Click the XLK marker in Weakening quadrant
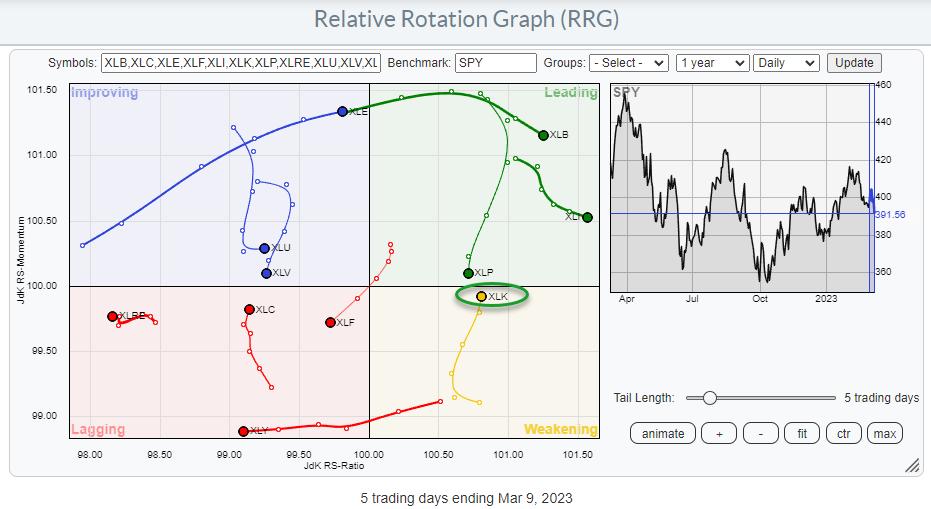Screen dimensions: 931x509 481,297
